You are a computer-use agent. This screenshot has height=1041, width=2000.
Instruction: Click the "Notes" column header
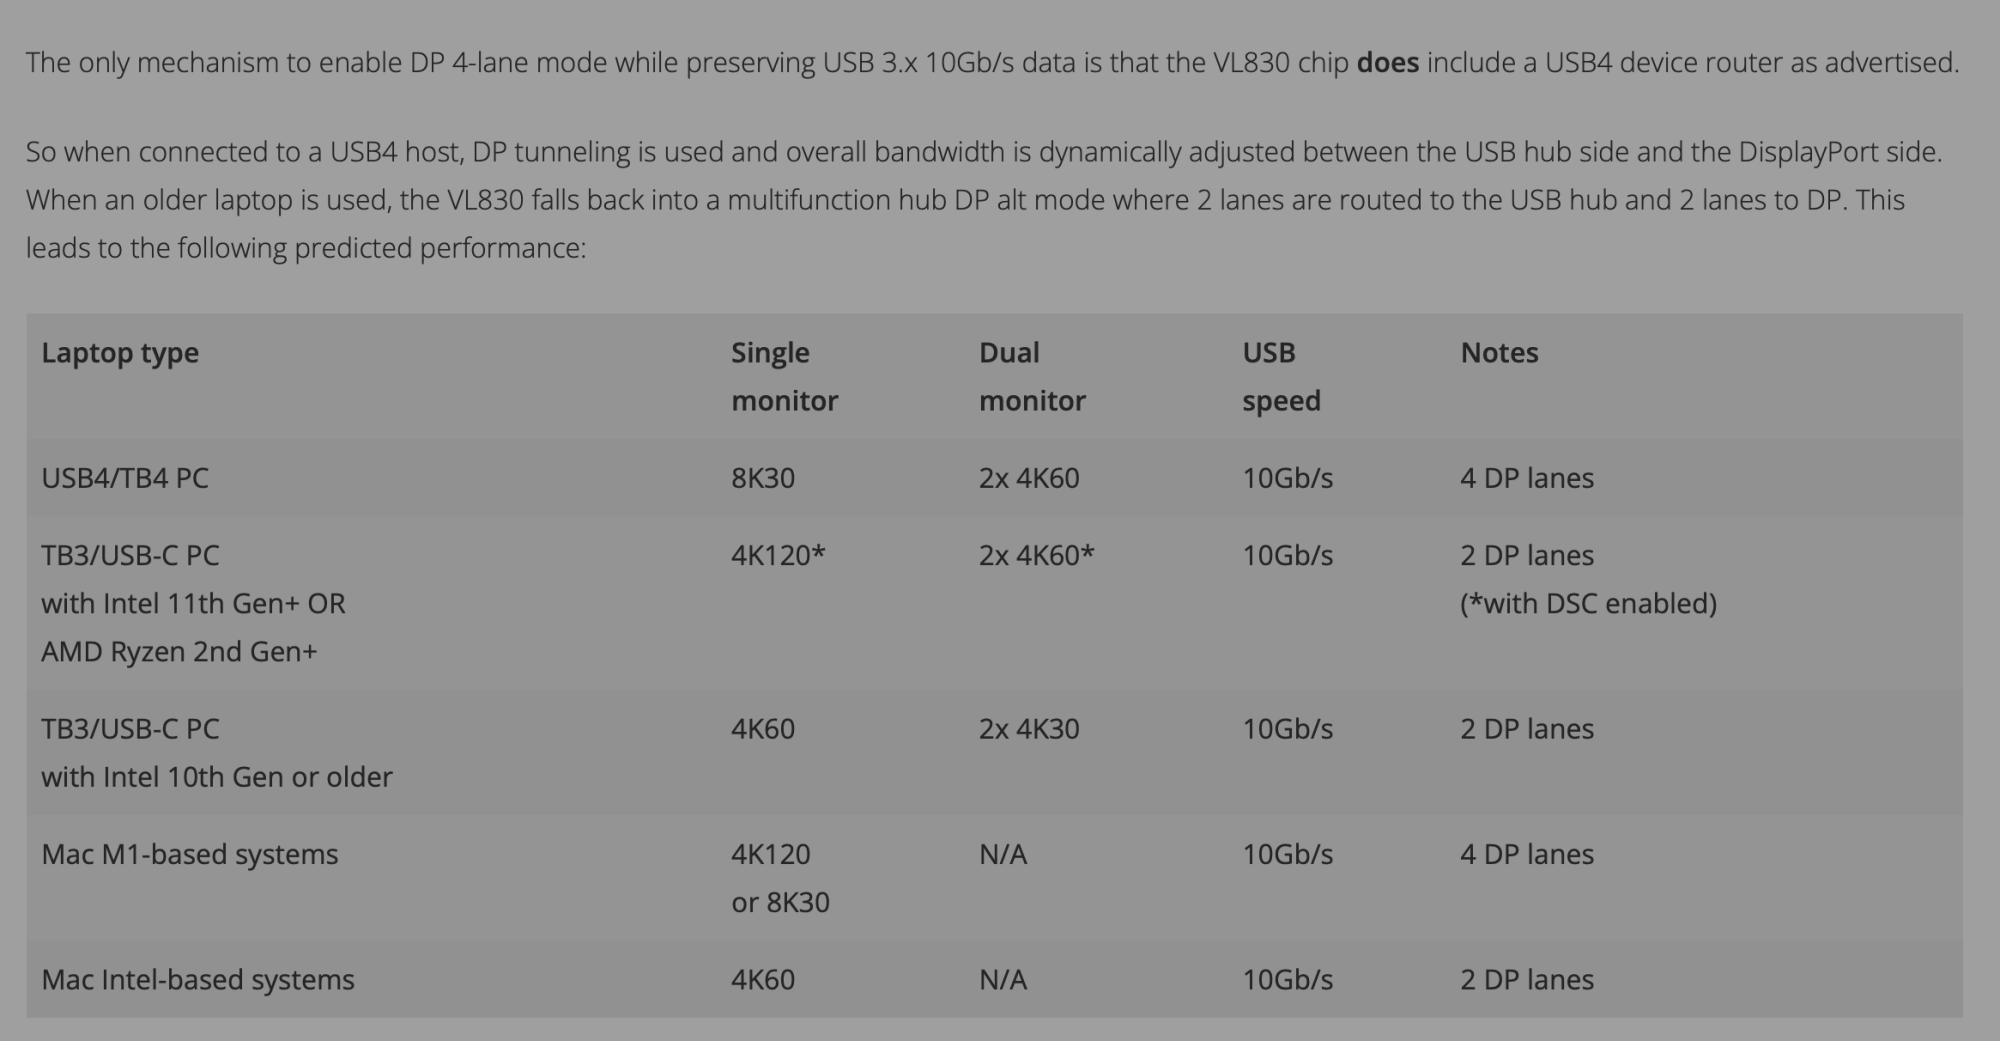(x=1499, y=353)
